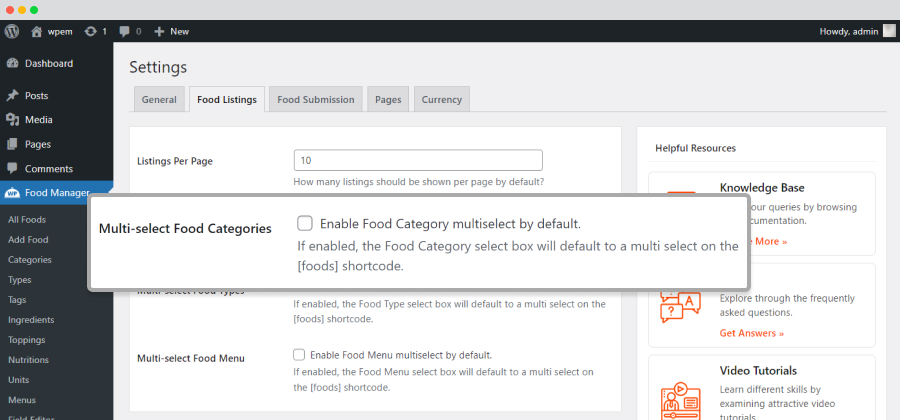Open the Menus submenu
The image size is (900, 420).
[22, 400]
